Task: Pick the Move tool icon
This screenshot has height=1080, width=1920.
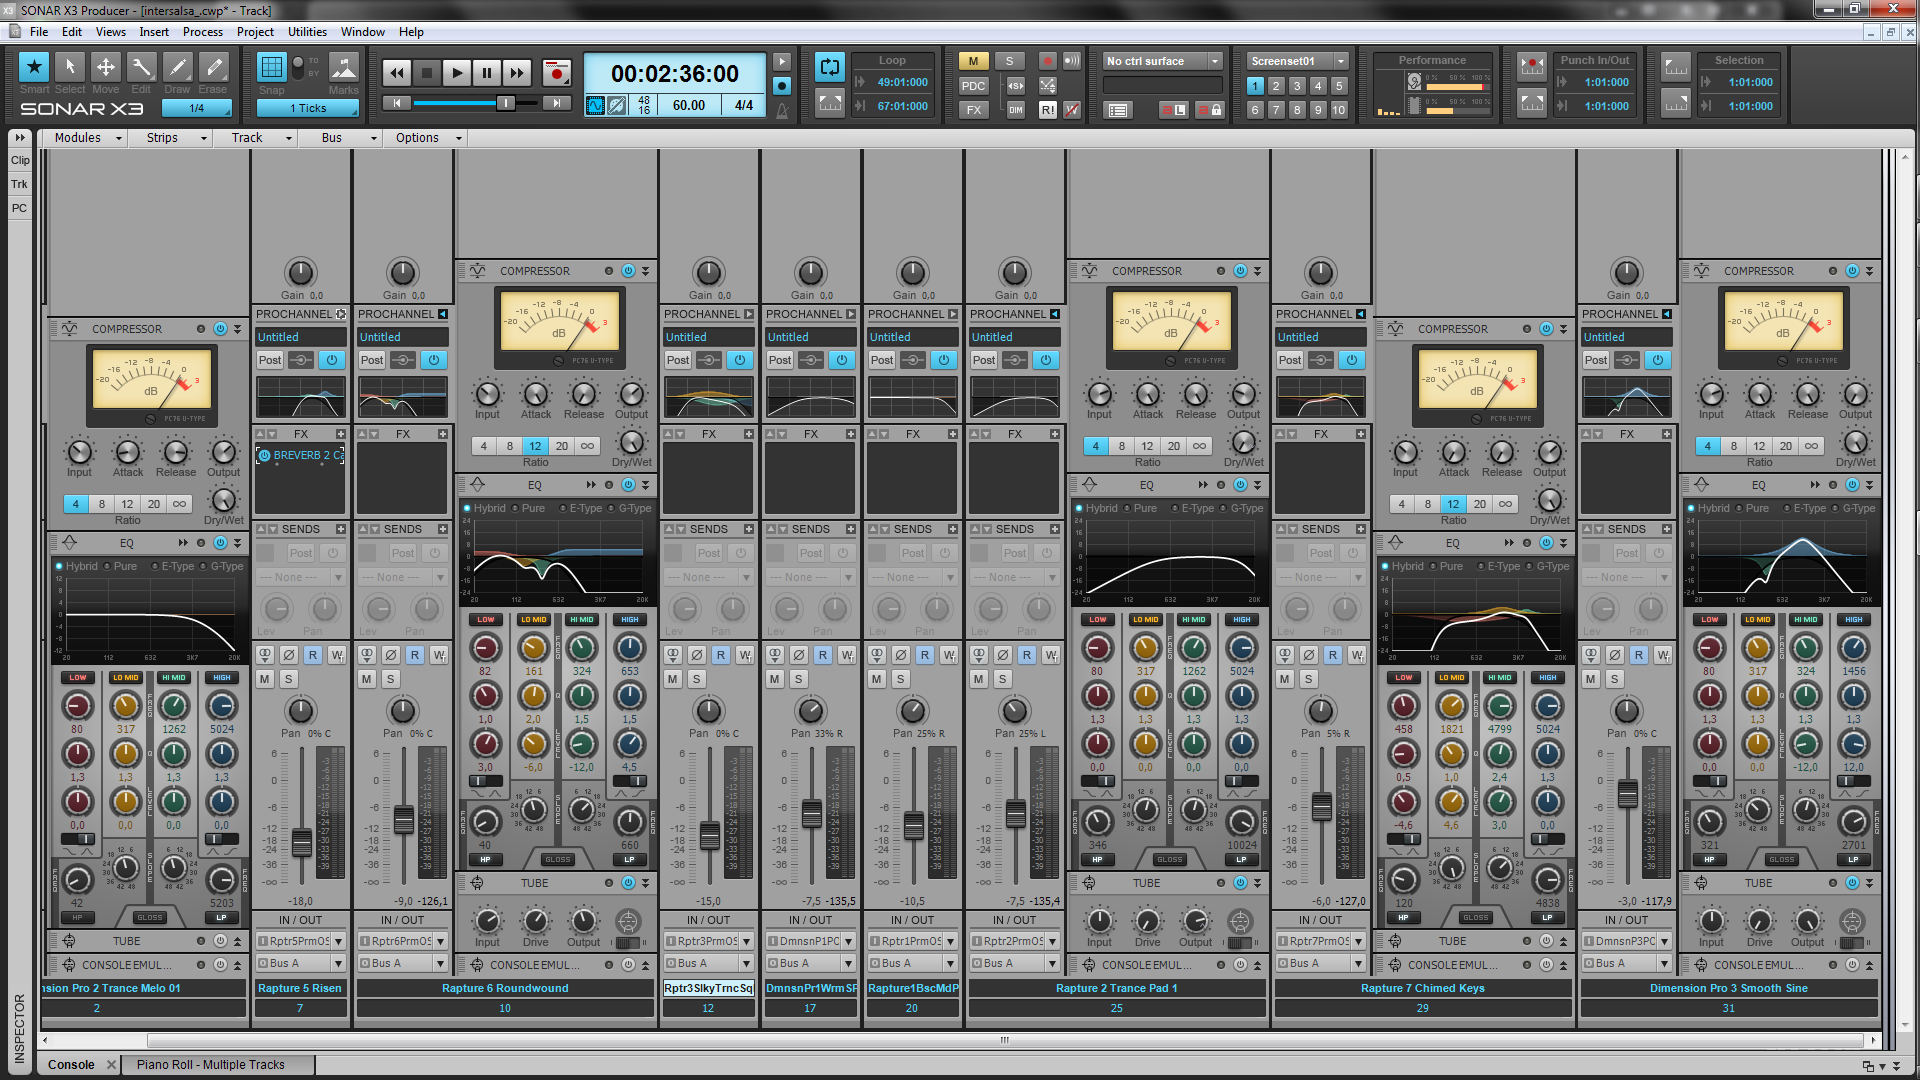Action: pyautogui.click(x=105, y=67)
